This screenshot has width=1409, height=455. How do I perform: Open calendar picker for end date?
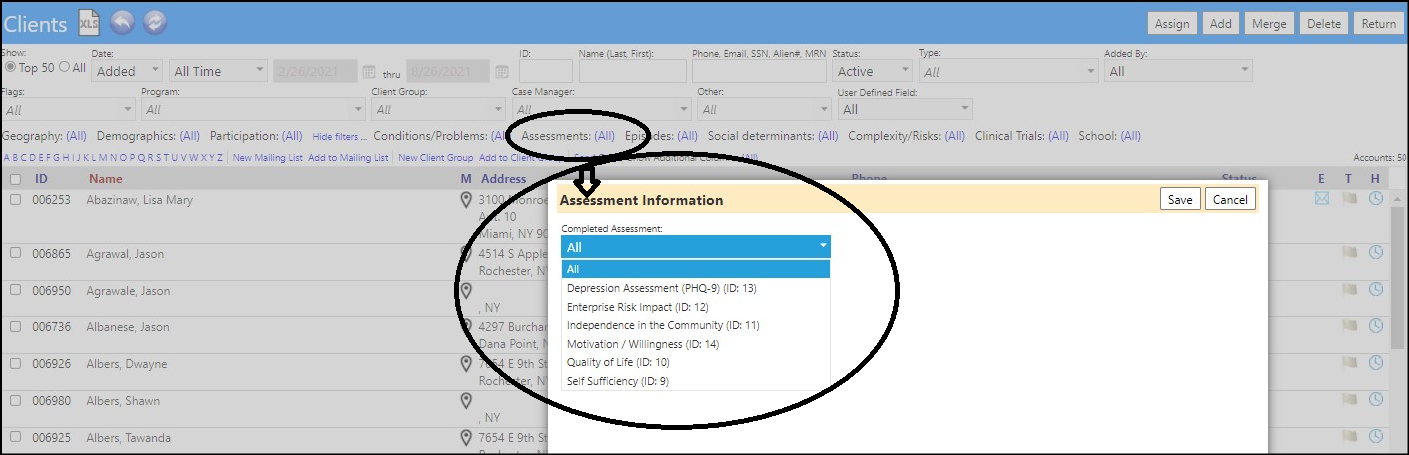502,72
